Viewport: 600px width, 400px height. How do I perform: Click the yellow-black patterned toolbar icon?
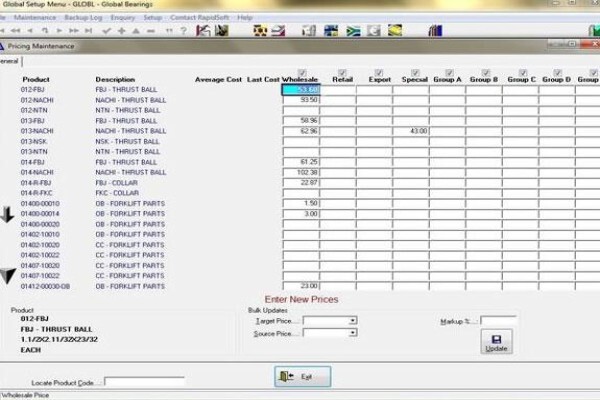(x=260, y=31)
